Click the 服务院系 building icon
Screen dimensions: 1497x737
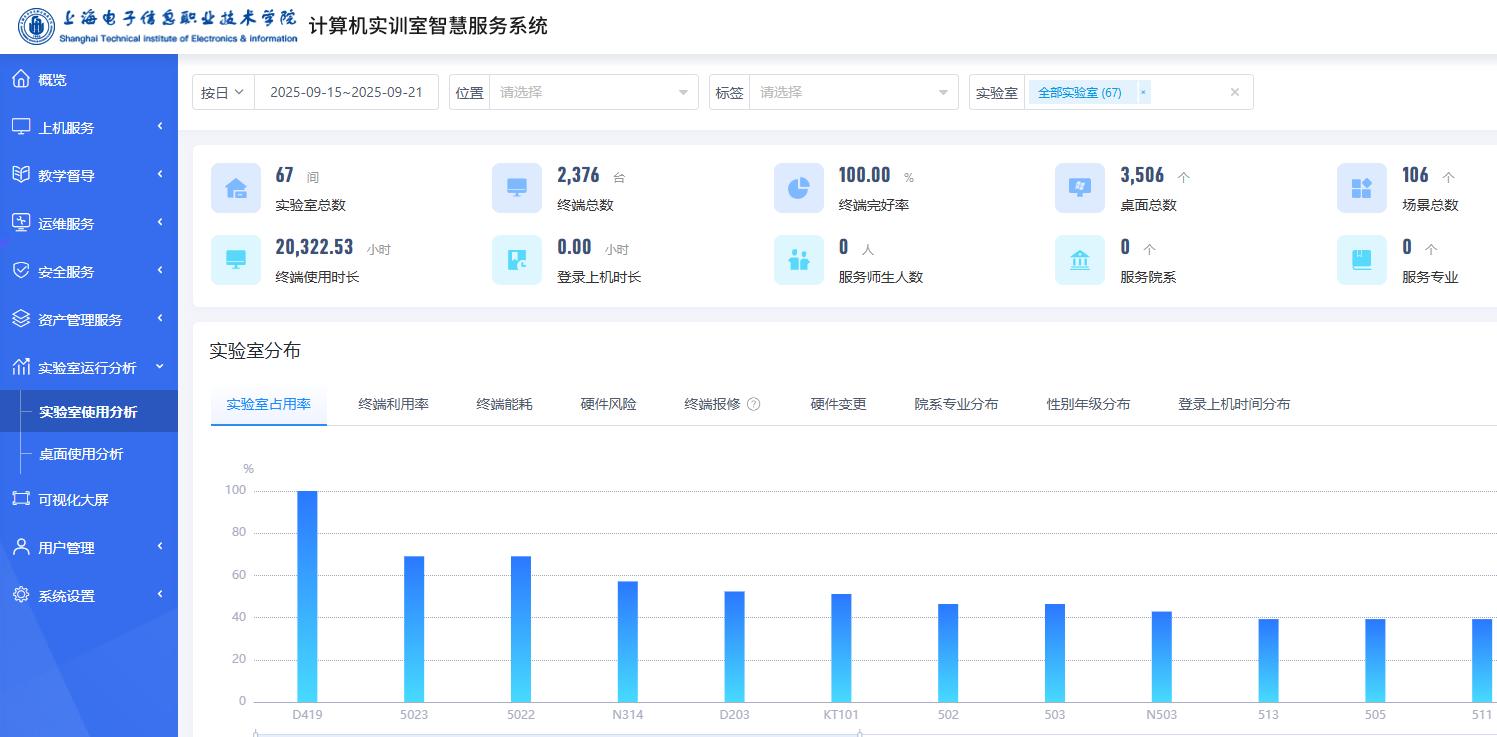click(1080, 260)
